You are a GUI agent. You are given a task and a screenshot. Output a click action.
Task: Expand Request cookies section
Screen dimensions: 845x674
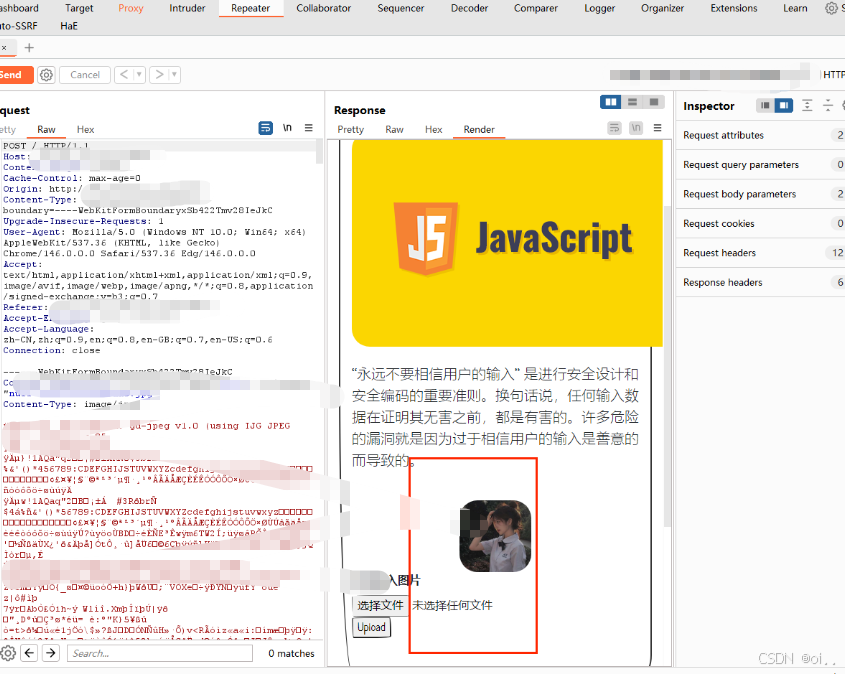coord(760,224)
